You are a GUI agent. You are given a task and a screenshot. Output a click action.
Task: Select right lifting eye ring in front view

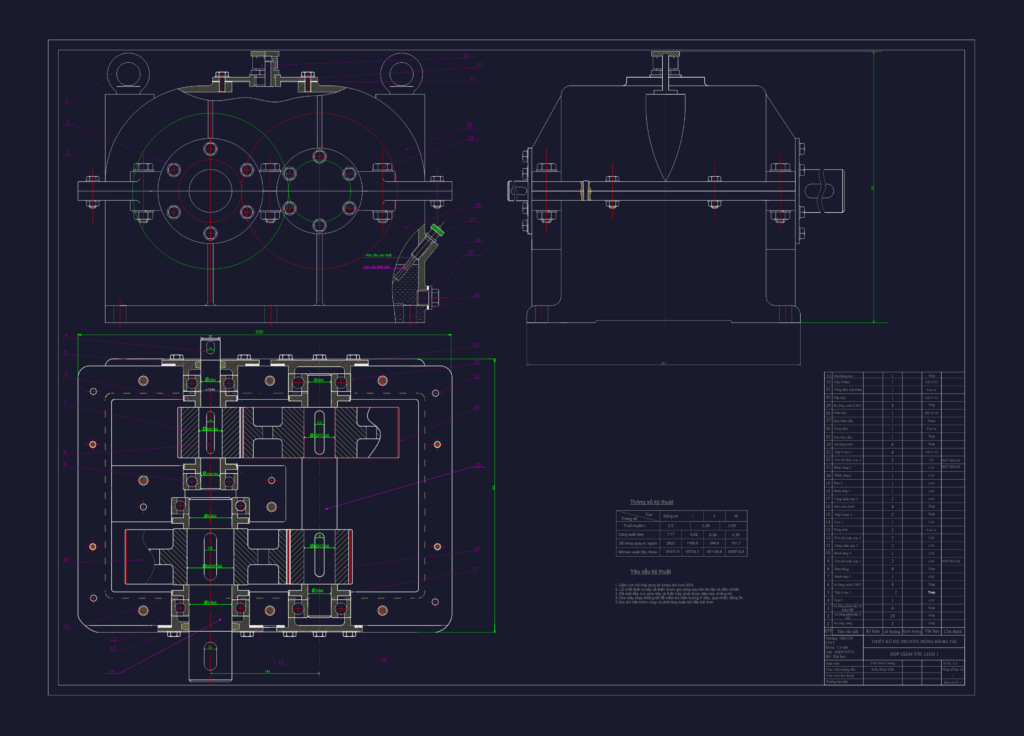[402, 75]
